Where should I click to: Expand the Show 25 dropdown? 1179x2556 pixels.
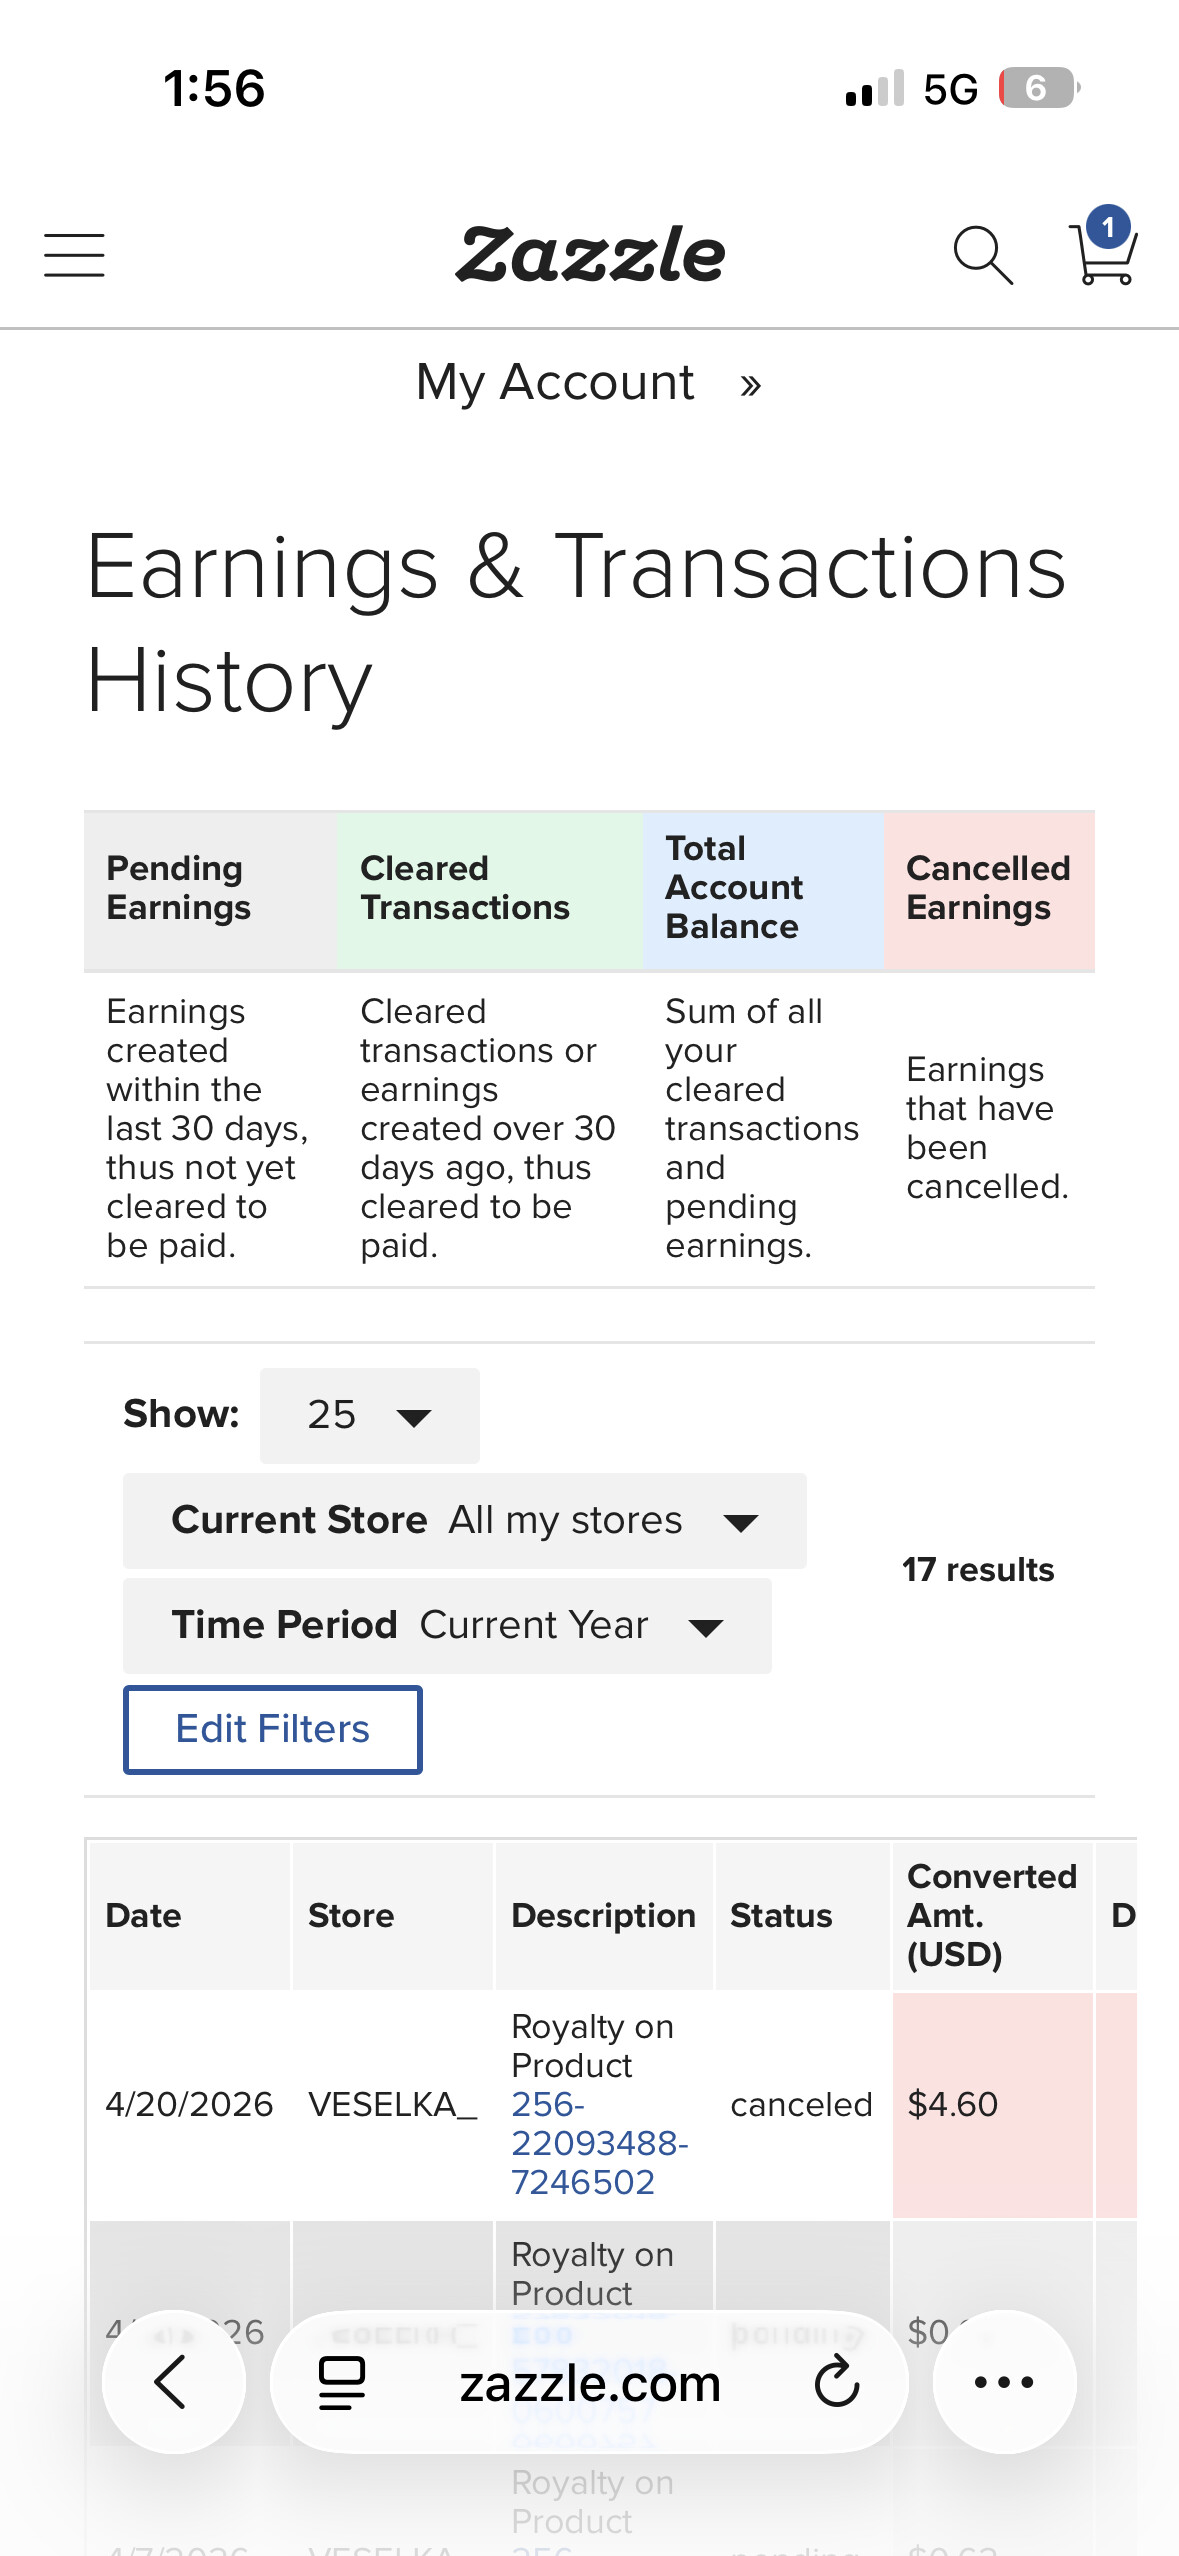tap(369, 1415)
